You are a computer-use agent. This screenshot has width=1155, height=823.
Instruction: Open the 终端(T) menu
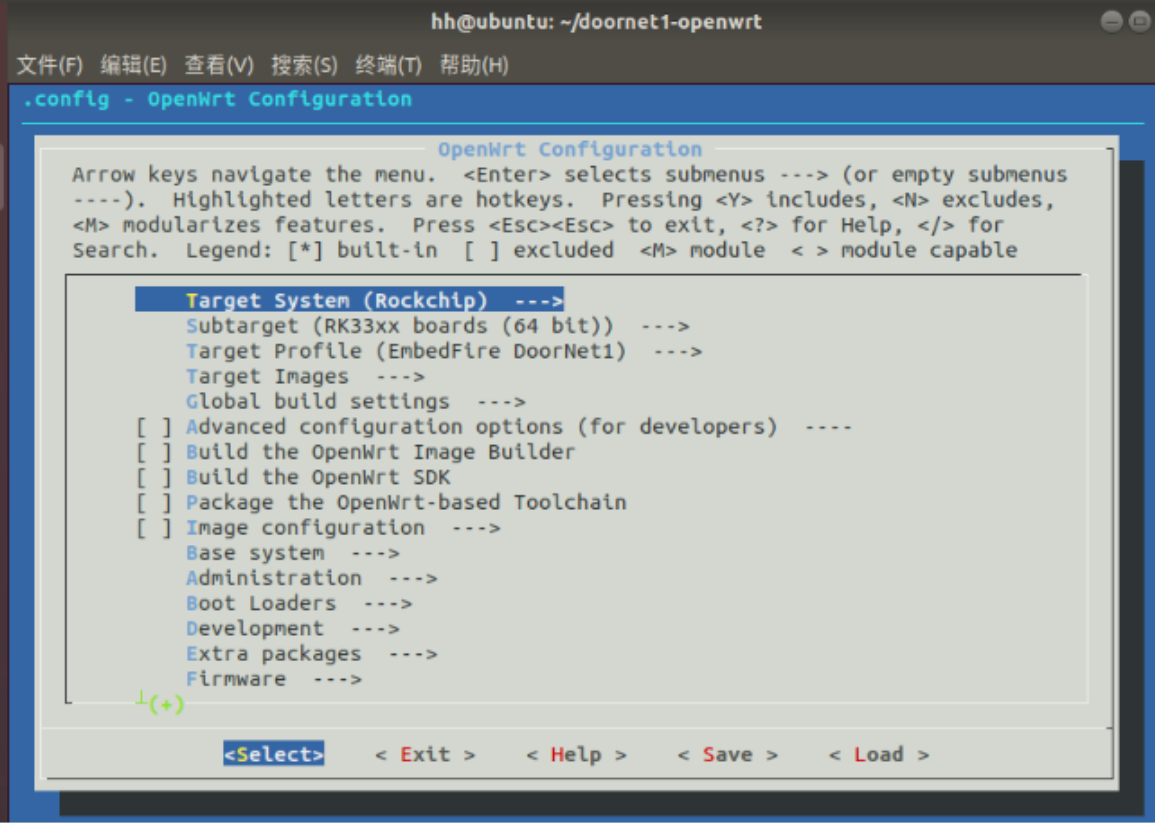pyautogui.click(x=388, y=66)
